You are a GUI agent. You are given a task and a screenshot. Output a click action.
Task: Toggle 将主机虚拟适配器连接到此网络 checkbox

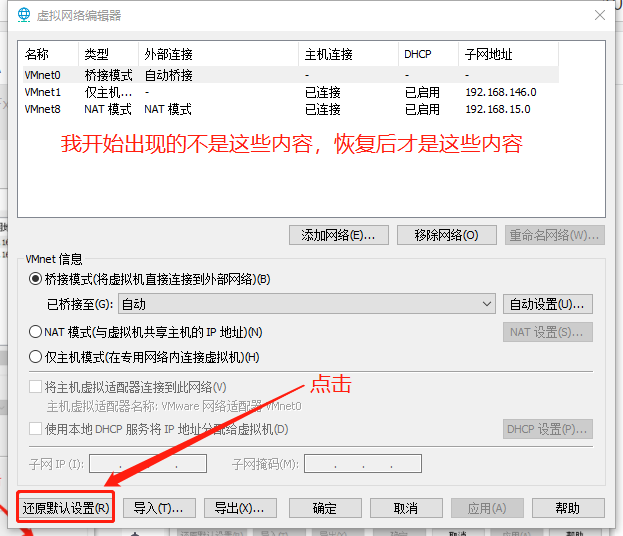point(35,387)
